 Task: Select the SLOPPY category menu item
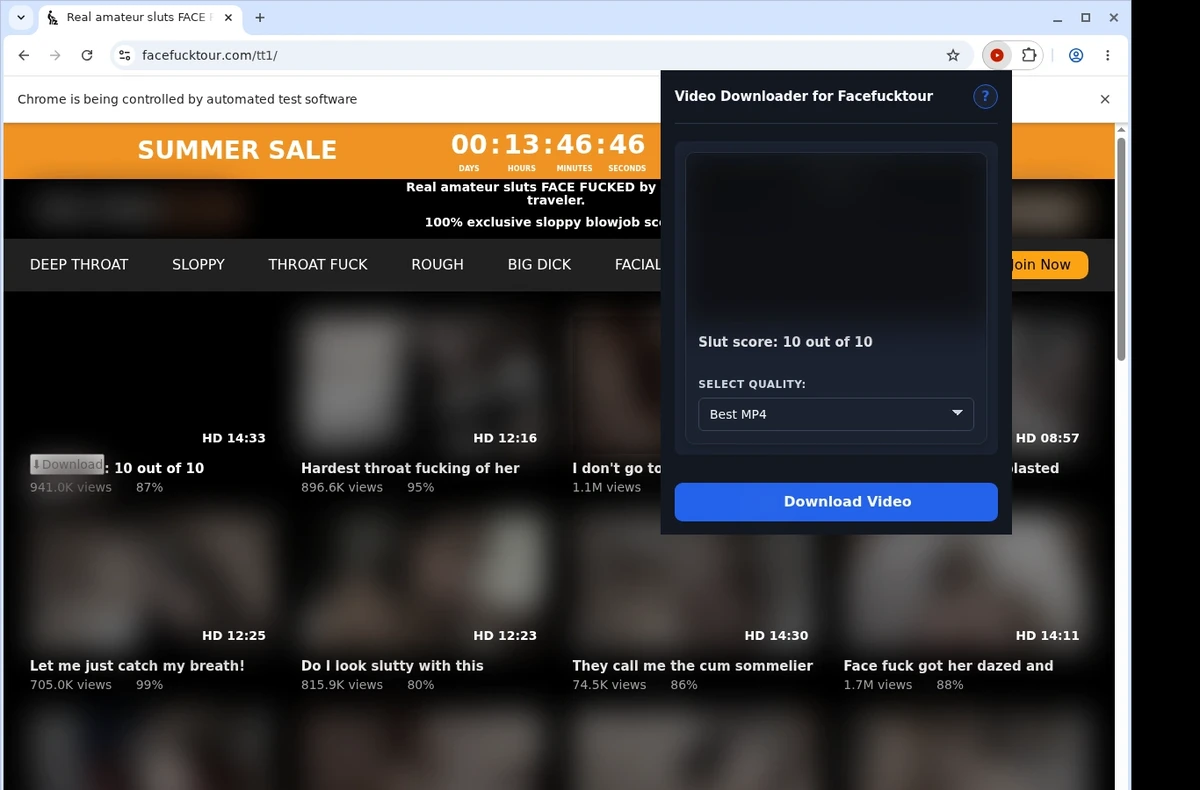[198, 264]
